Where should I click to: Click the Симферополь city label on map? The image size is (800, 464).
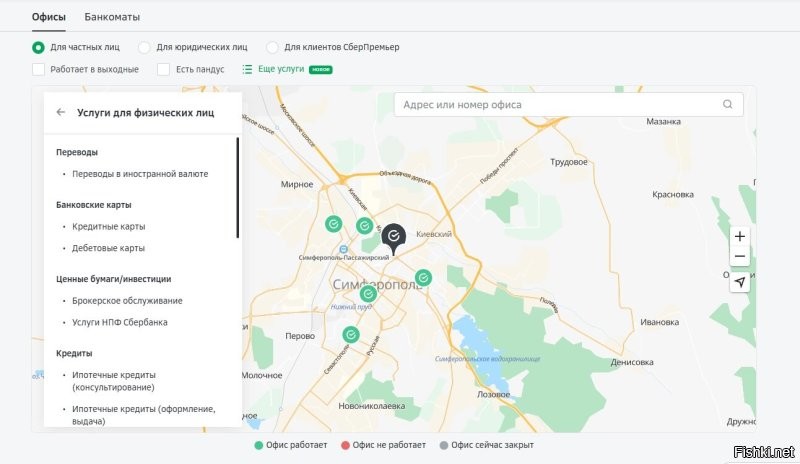coord(378,284)
